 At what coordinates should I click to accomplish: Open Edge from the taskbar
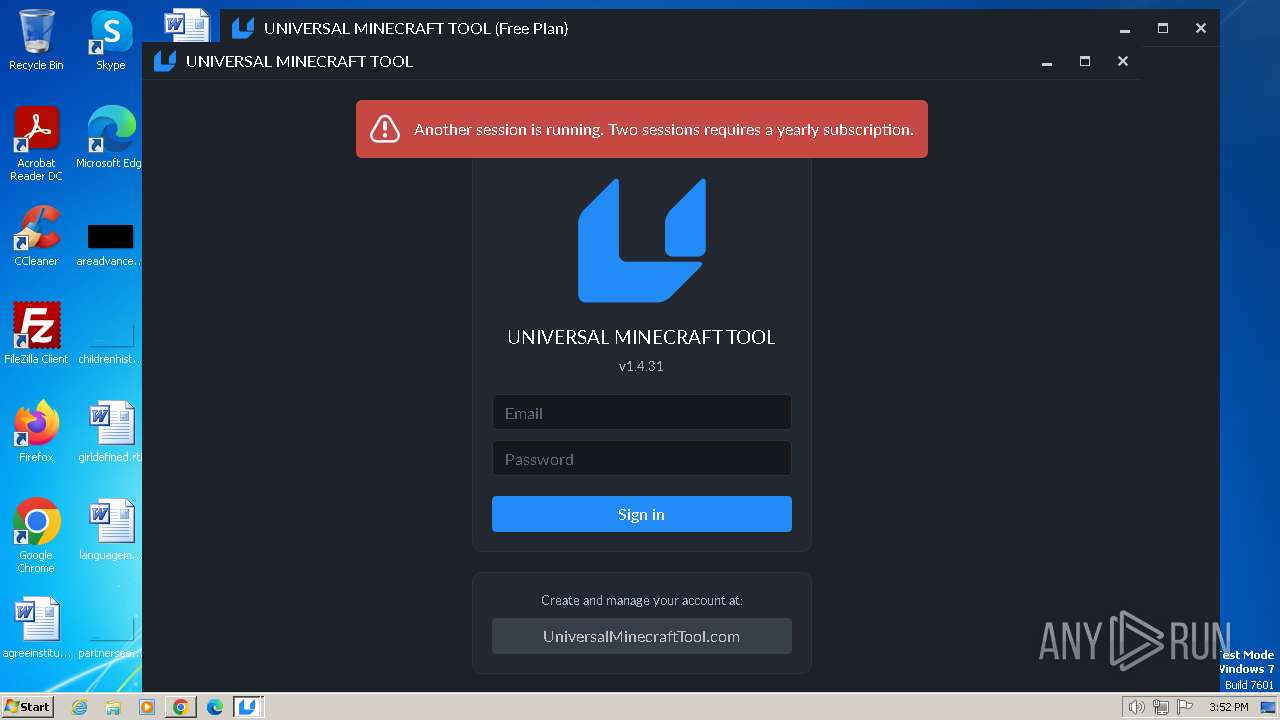214,707
